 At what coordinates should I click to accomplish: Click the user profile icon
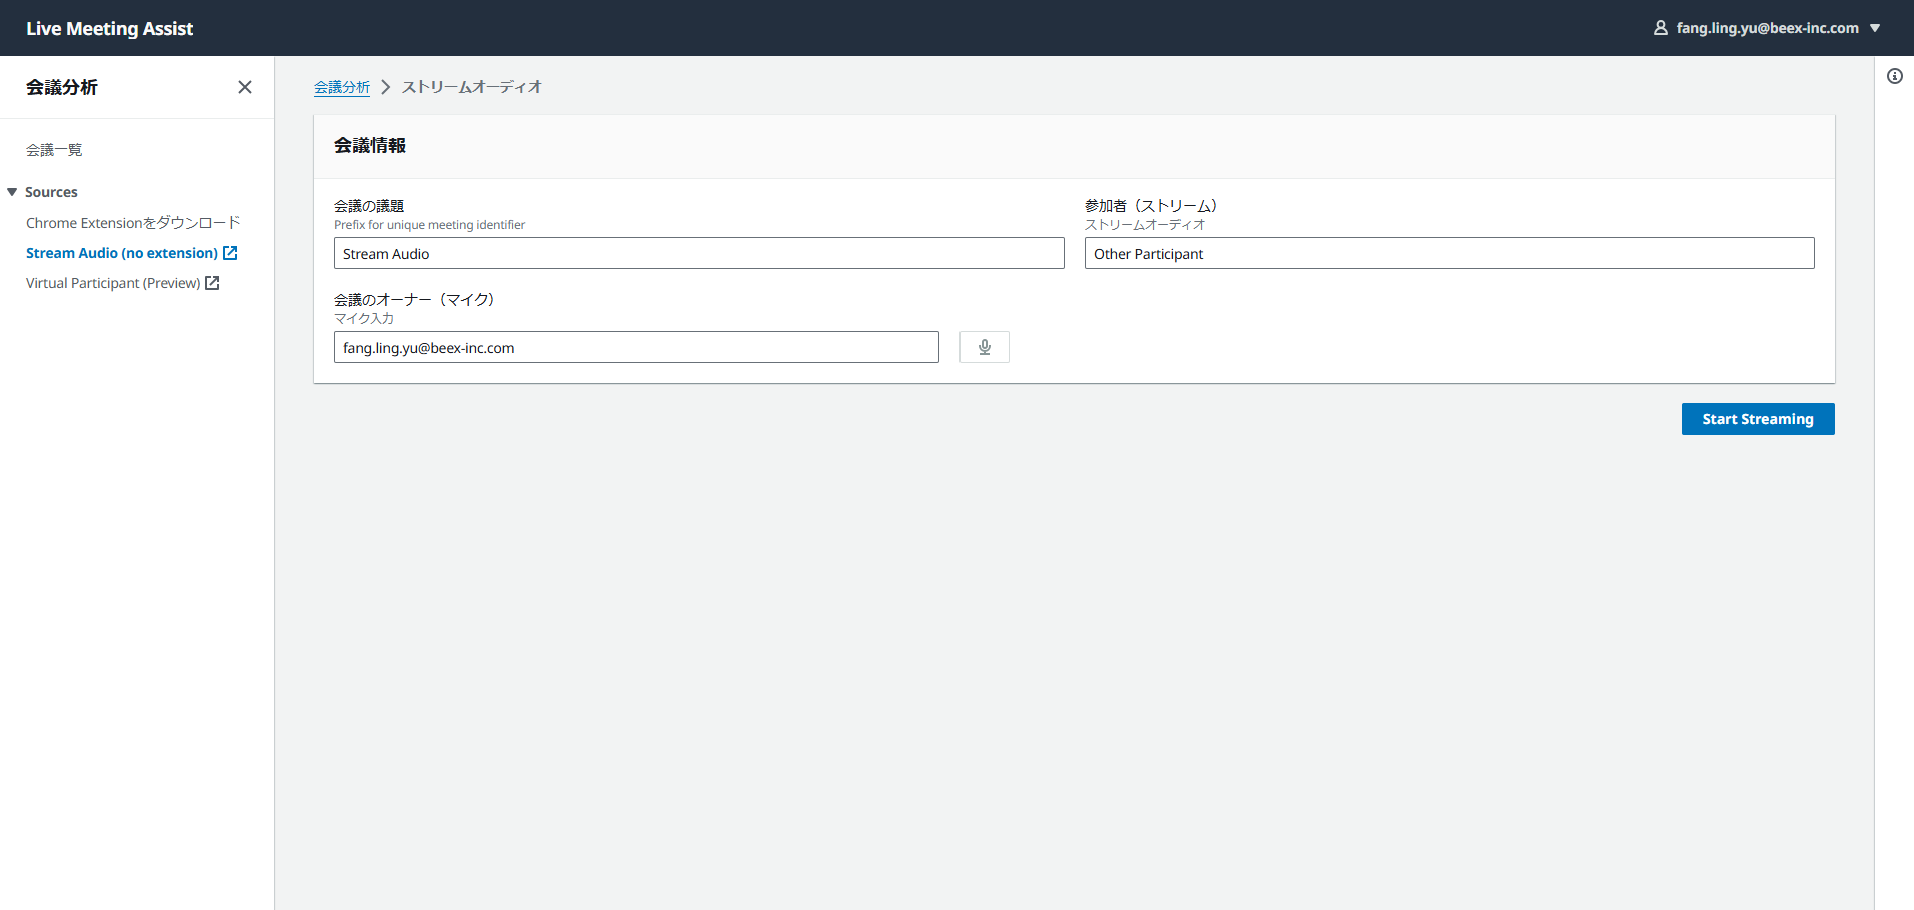(x=1661, y=28)
